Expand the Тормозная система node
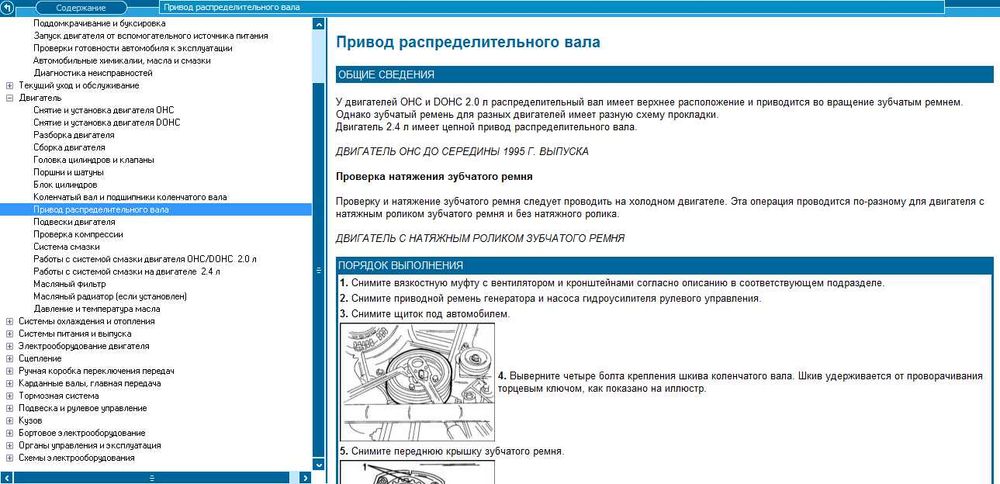 pyautogui.click(x=9, y=396)
